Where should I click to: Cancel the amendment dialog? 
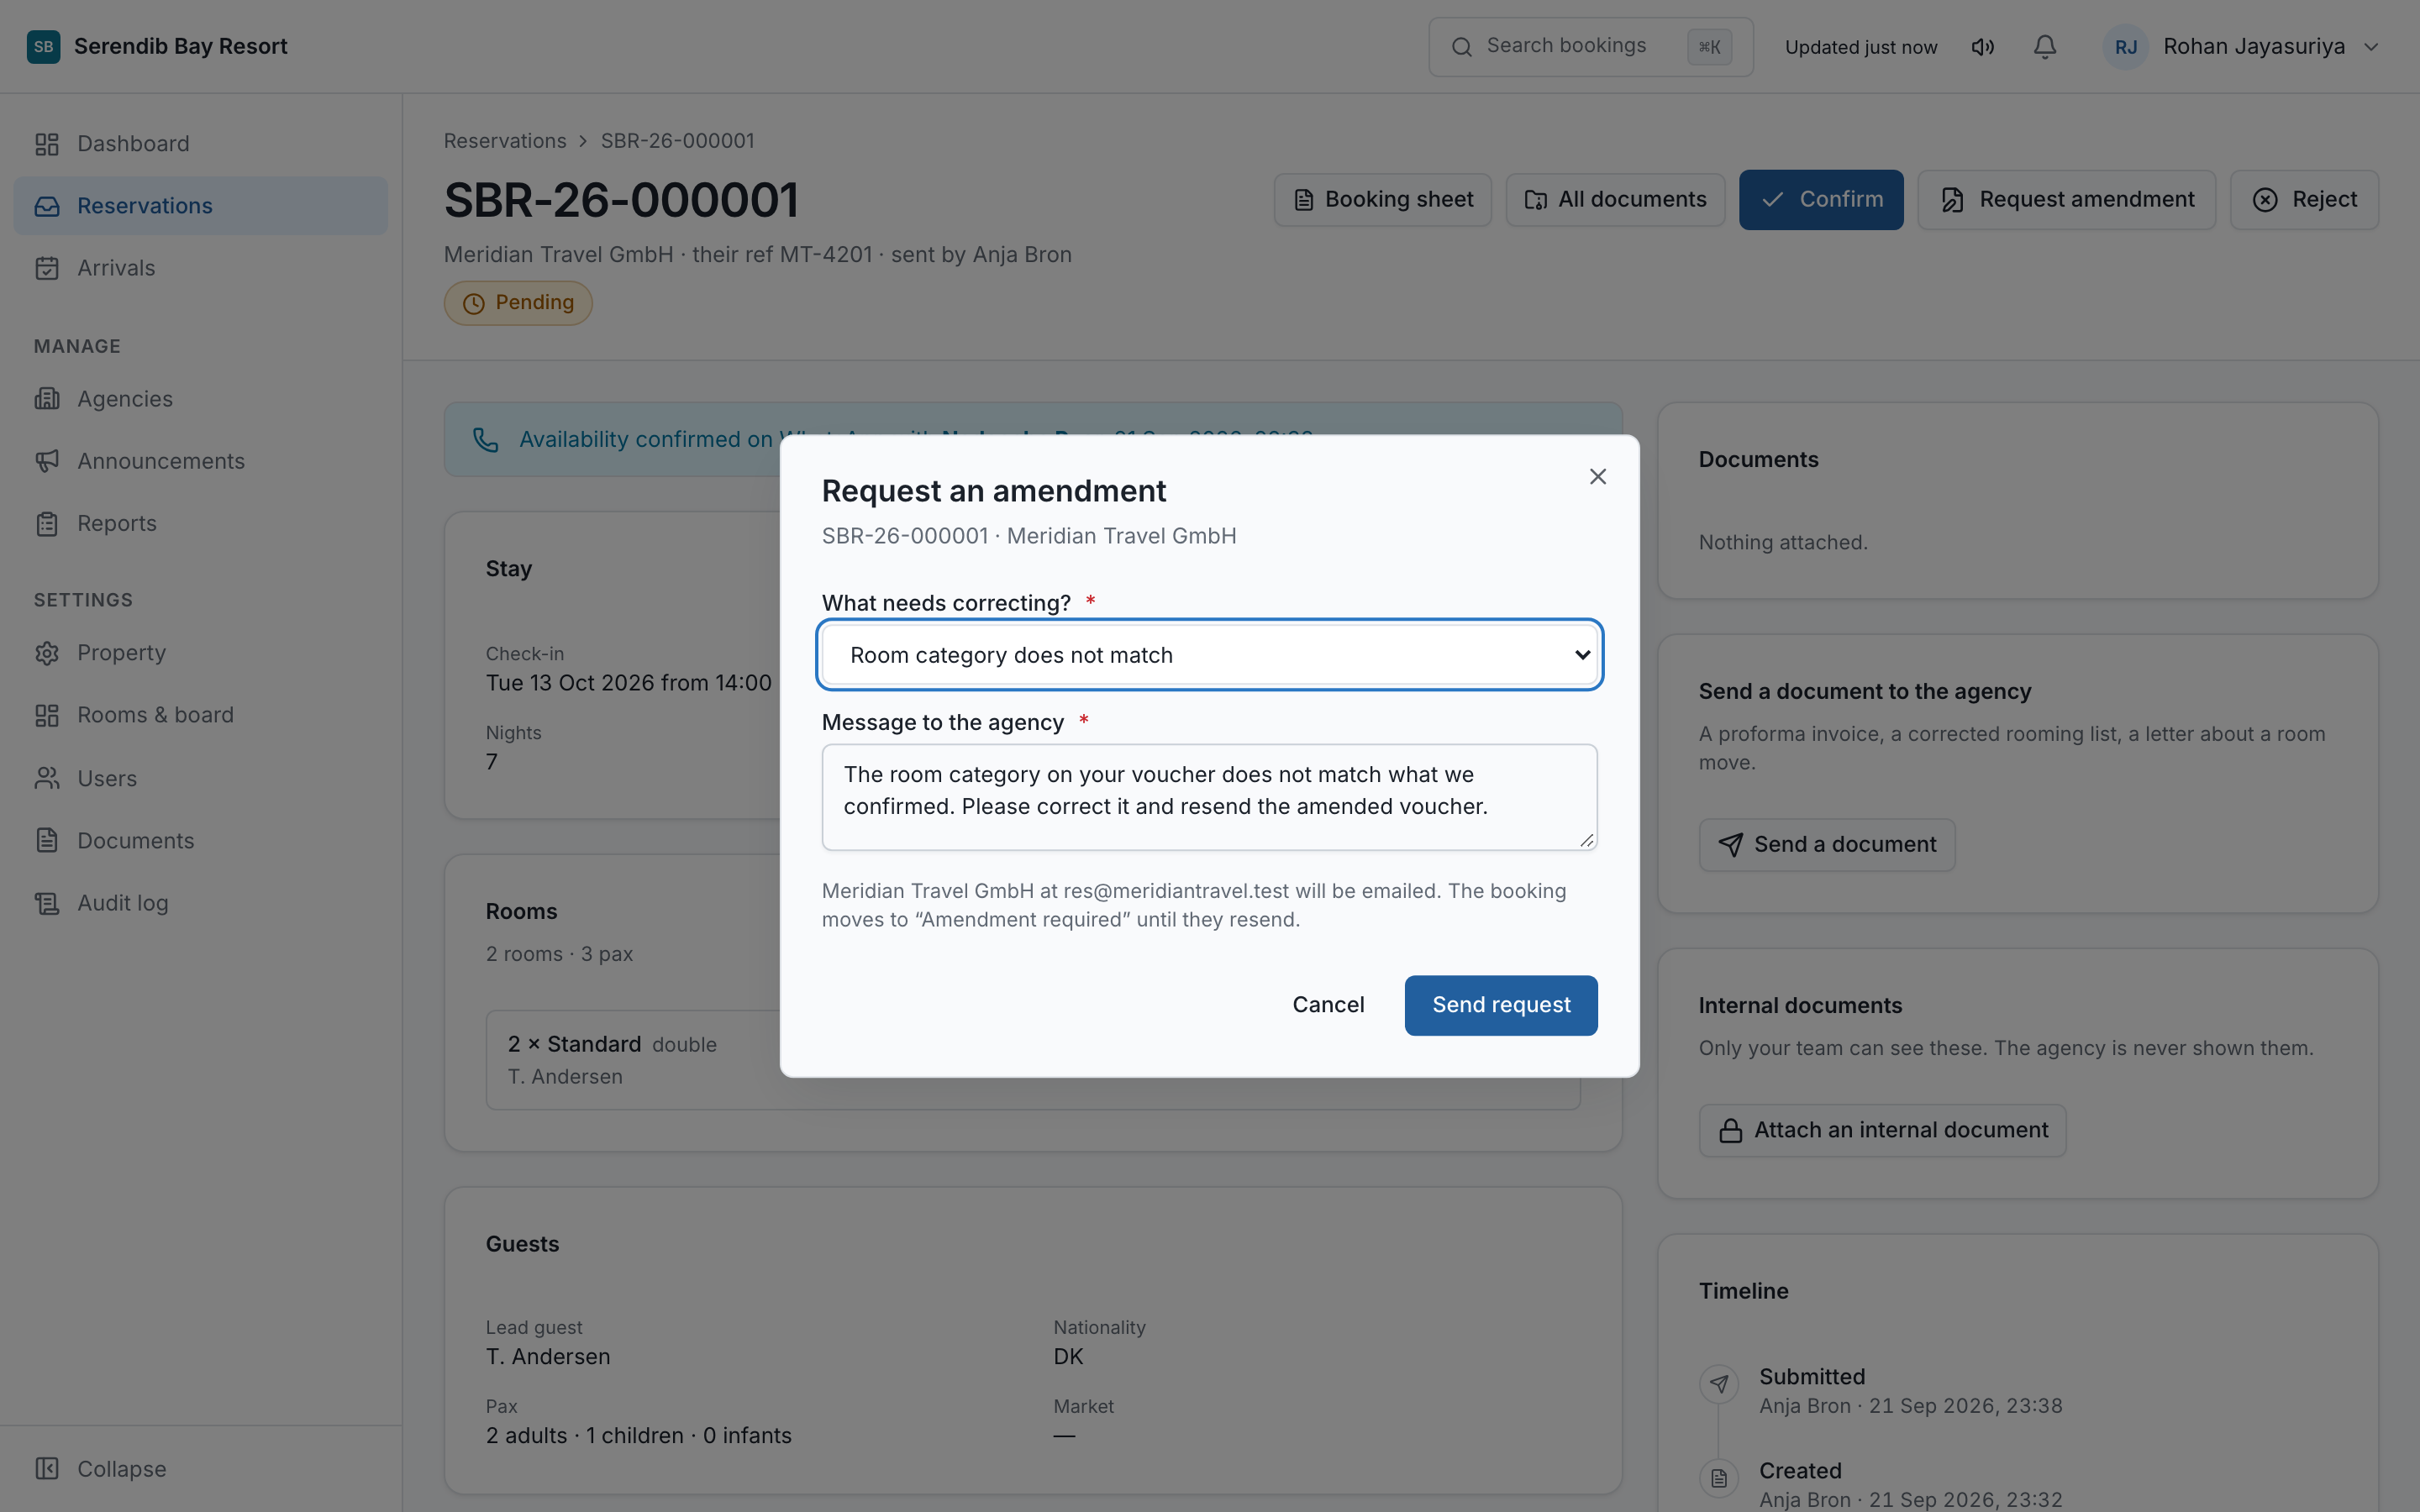1328,1005
